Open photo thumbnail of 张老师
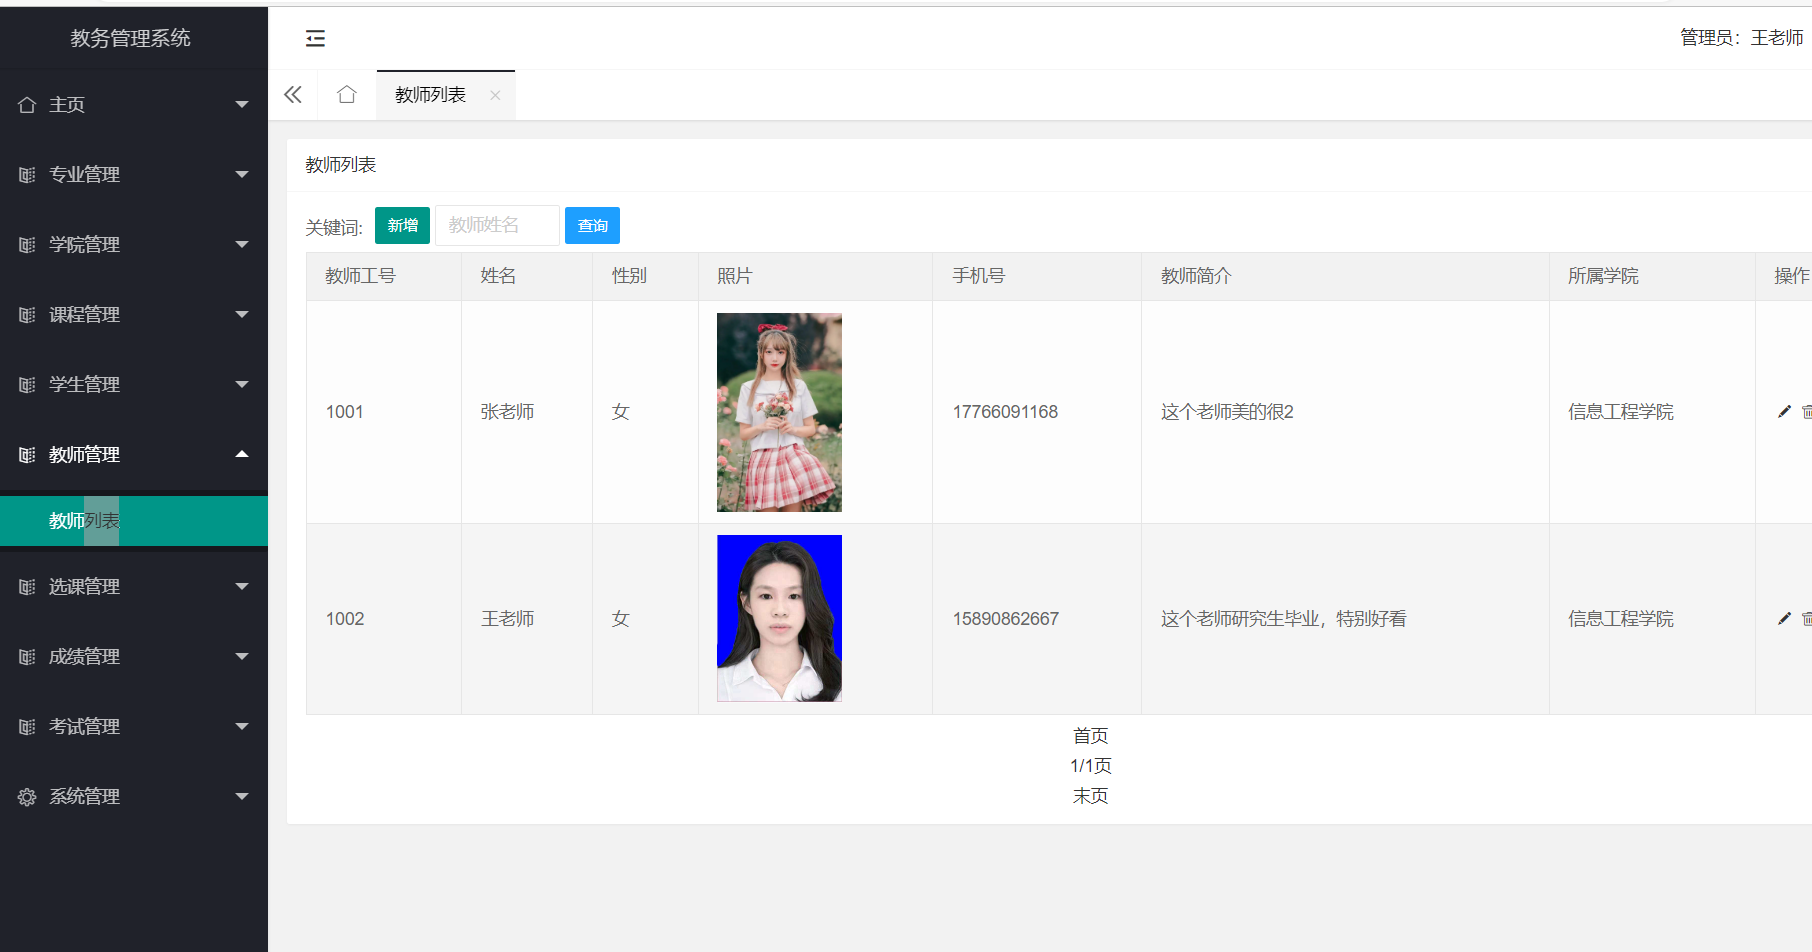Image resolution: width=1812 pixels, height=952 pixels. point(779,412)
